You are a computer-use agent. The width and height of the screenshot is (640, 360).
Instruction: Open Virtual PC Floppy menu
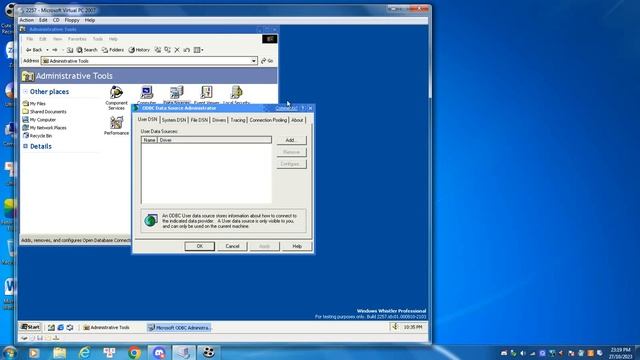pos(72,20)
